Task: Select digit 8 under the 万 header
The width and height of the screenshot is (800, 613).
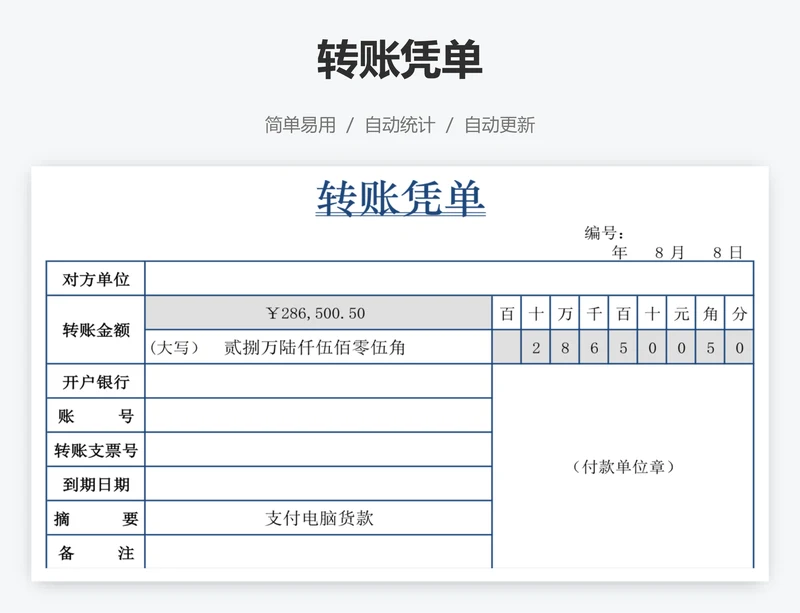Action: 565,347
